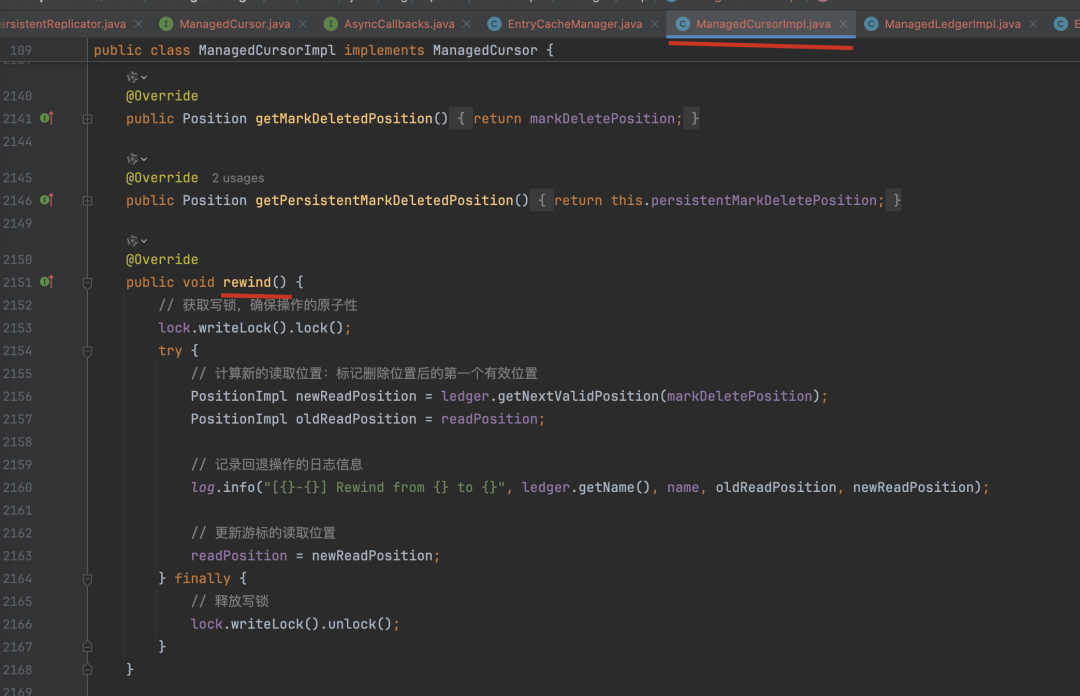Screen dimensions: 1080x696
Task: Click getMarkDeletedPosition method name
Action: click(x=344, y=119)
